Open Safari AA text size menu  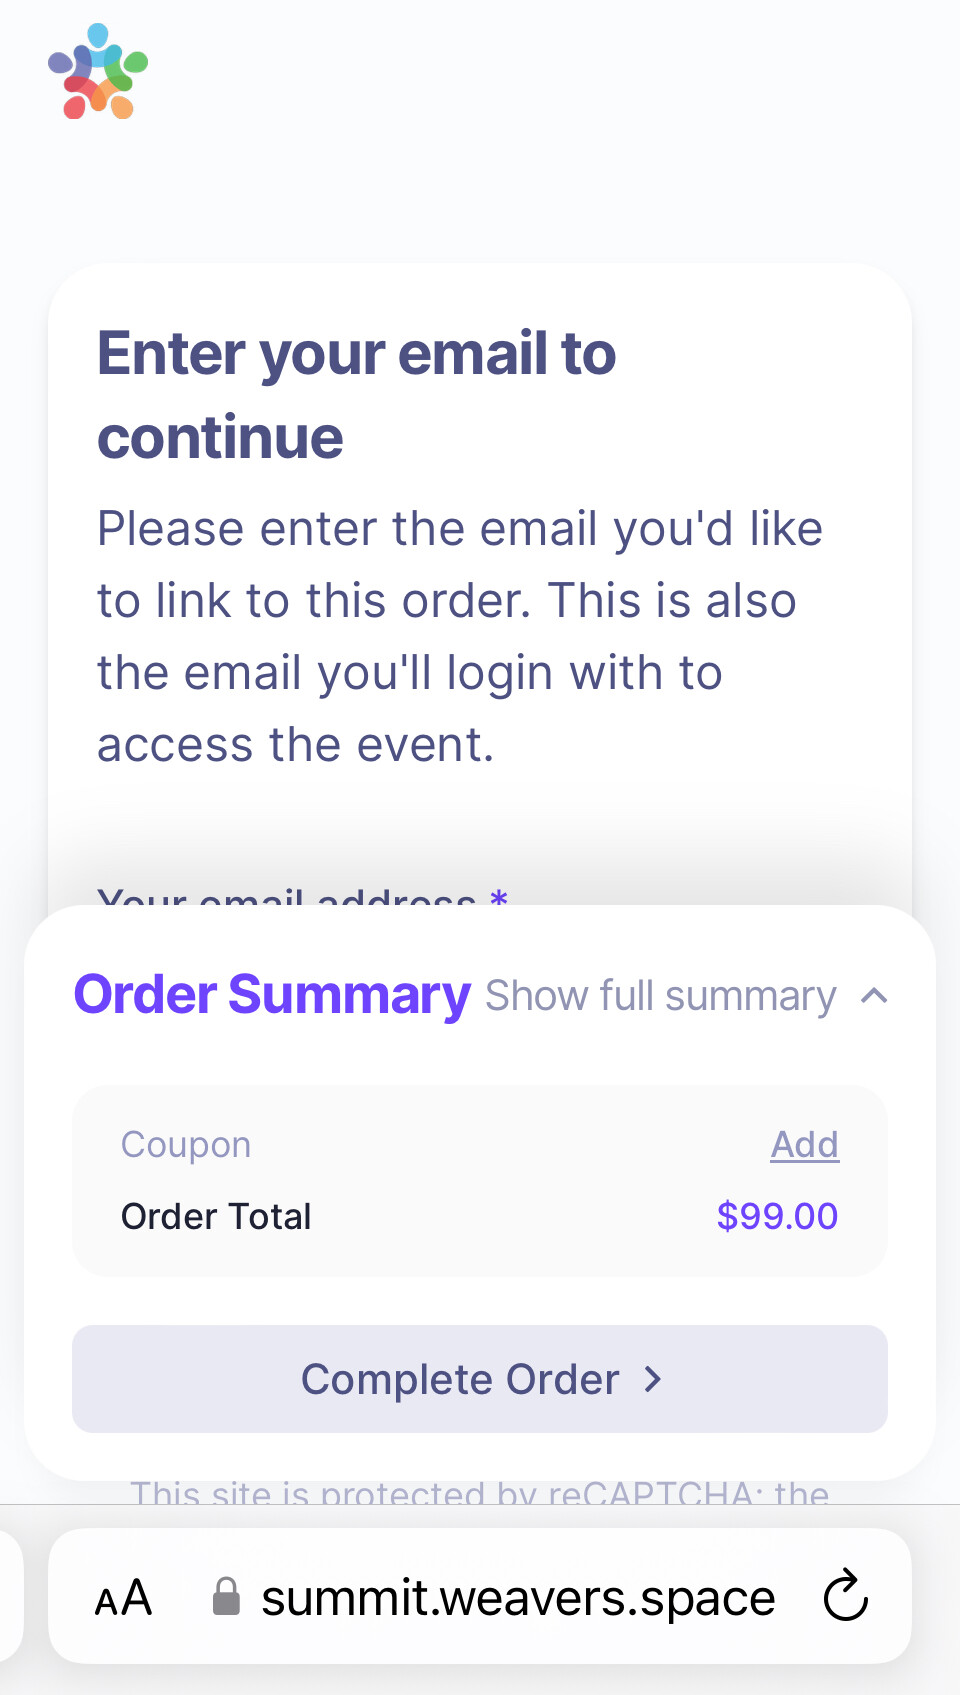(x=123, y=1598)
